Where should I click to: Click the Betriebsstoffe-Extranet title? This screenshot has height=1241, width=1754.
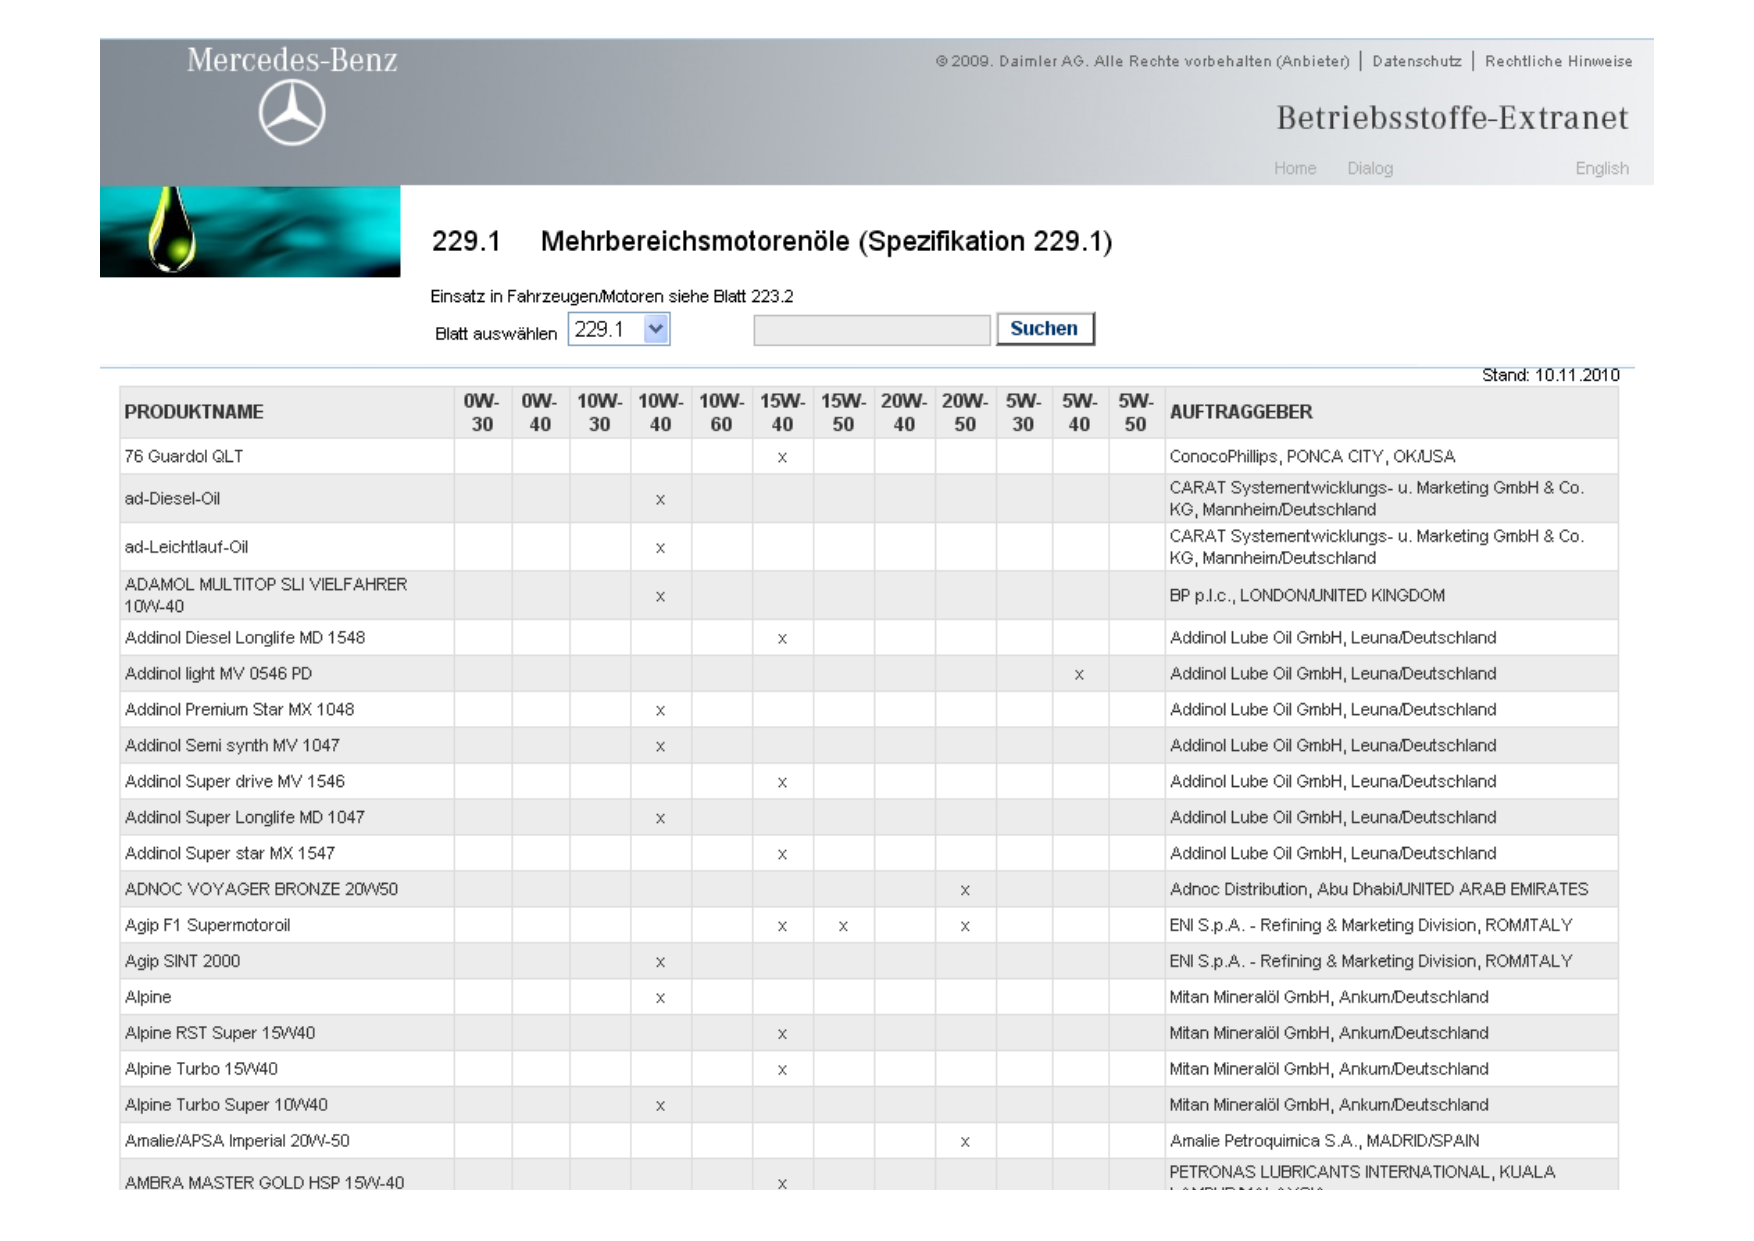(1452, 118)
